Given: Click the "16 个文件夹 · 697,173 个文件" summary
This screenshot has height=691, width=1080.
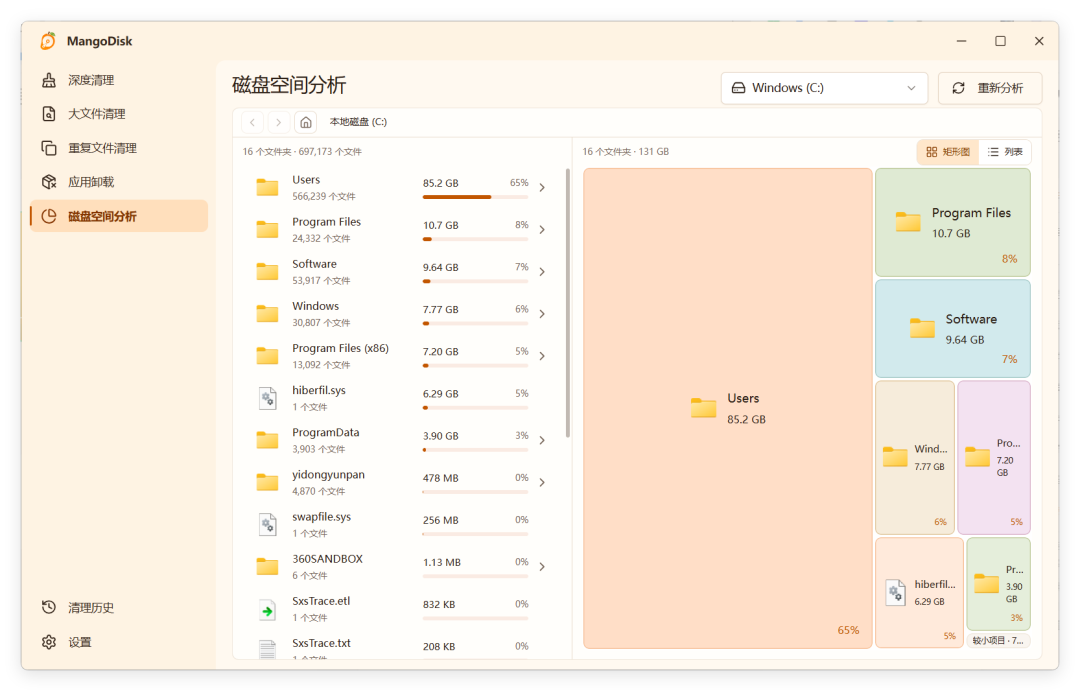Looking at the screenshot, I should tap(302, 152).
